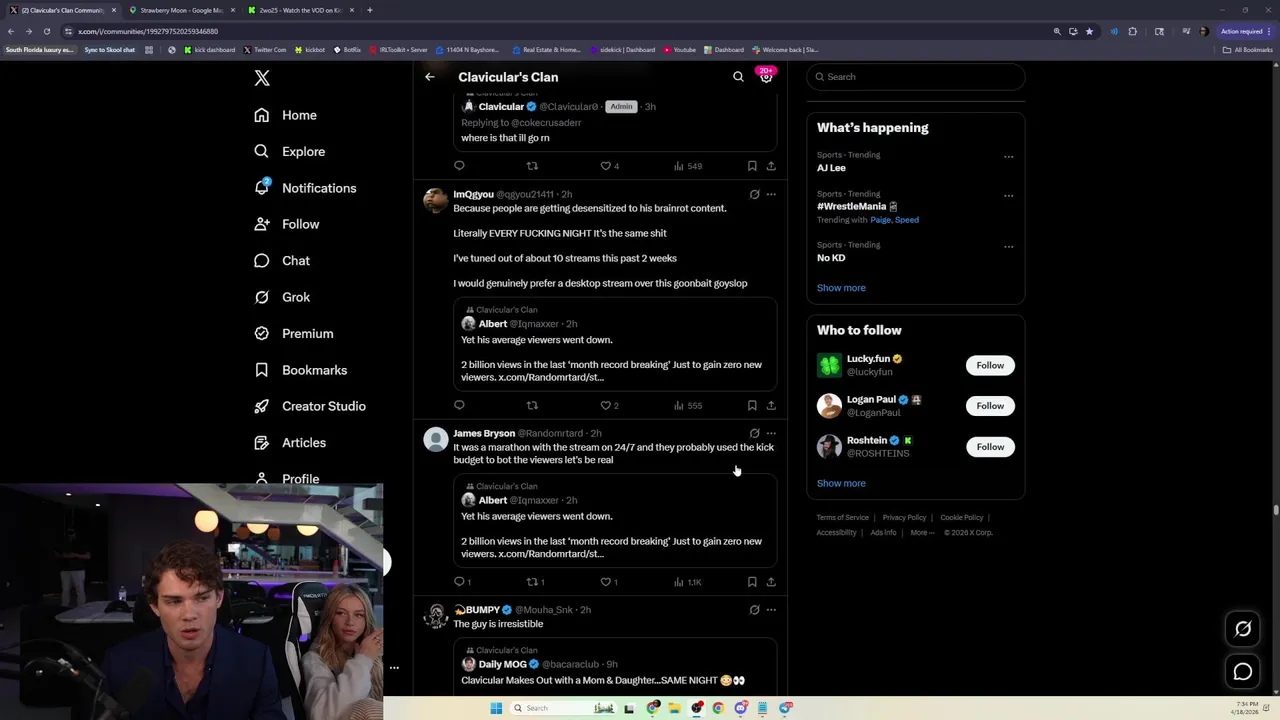Open the kick dashboard bookmark

pyautogui.click(x=210, y=50)
